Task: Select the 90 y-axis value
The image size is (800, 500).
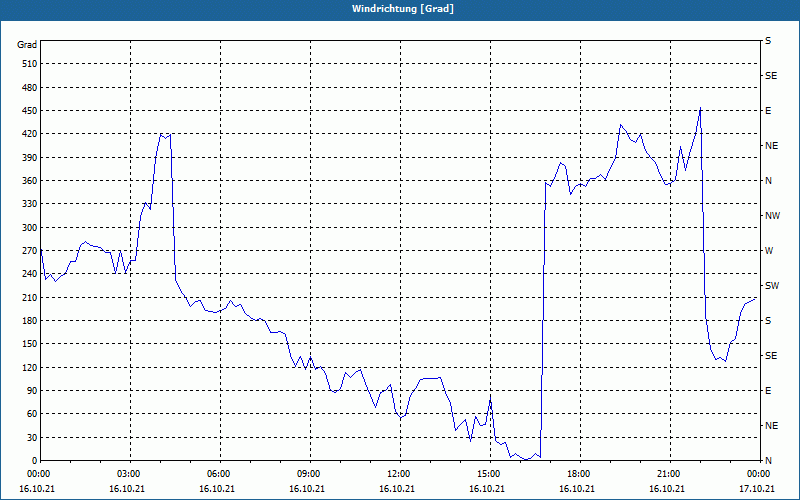Action: pos(32,391)
